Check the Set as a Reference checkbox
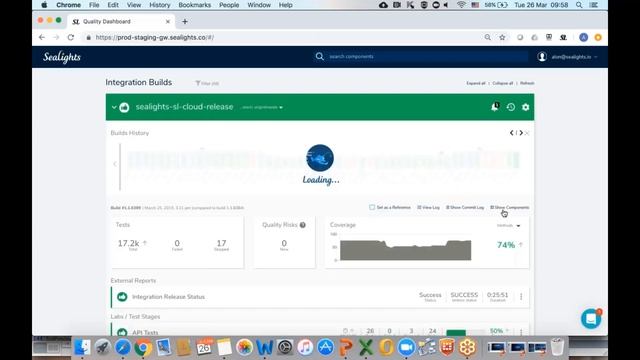The width and height of the screenshot is (640, 360). [372, 207]
